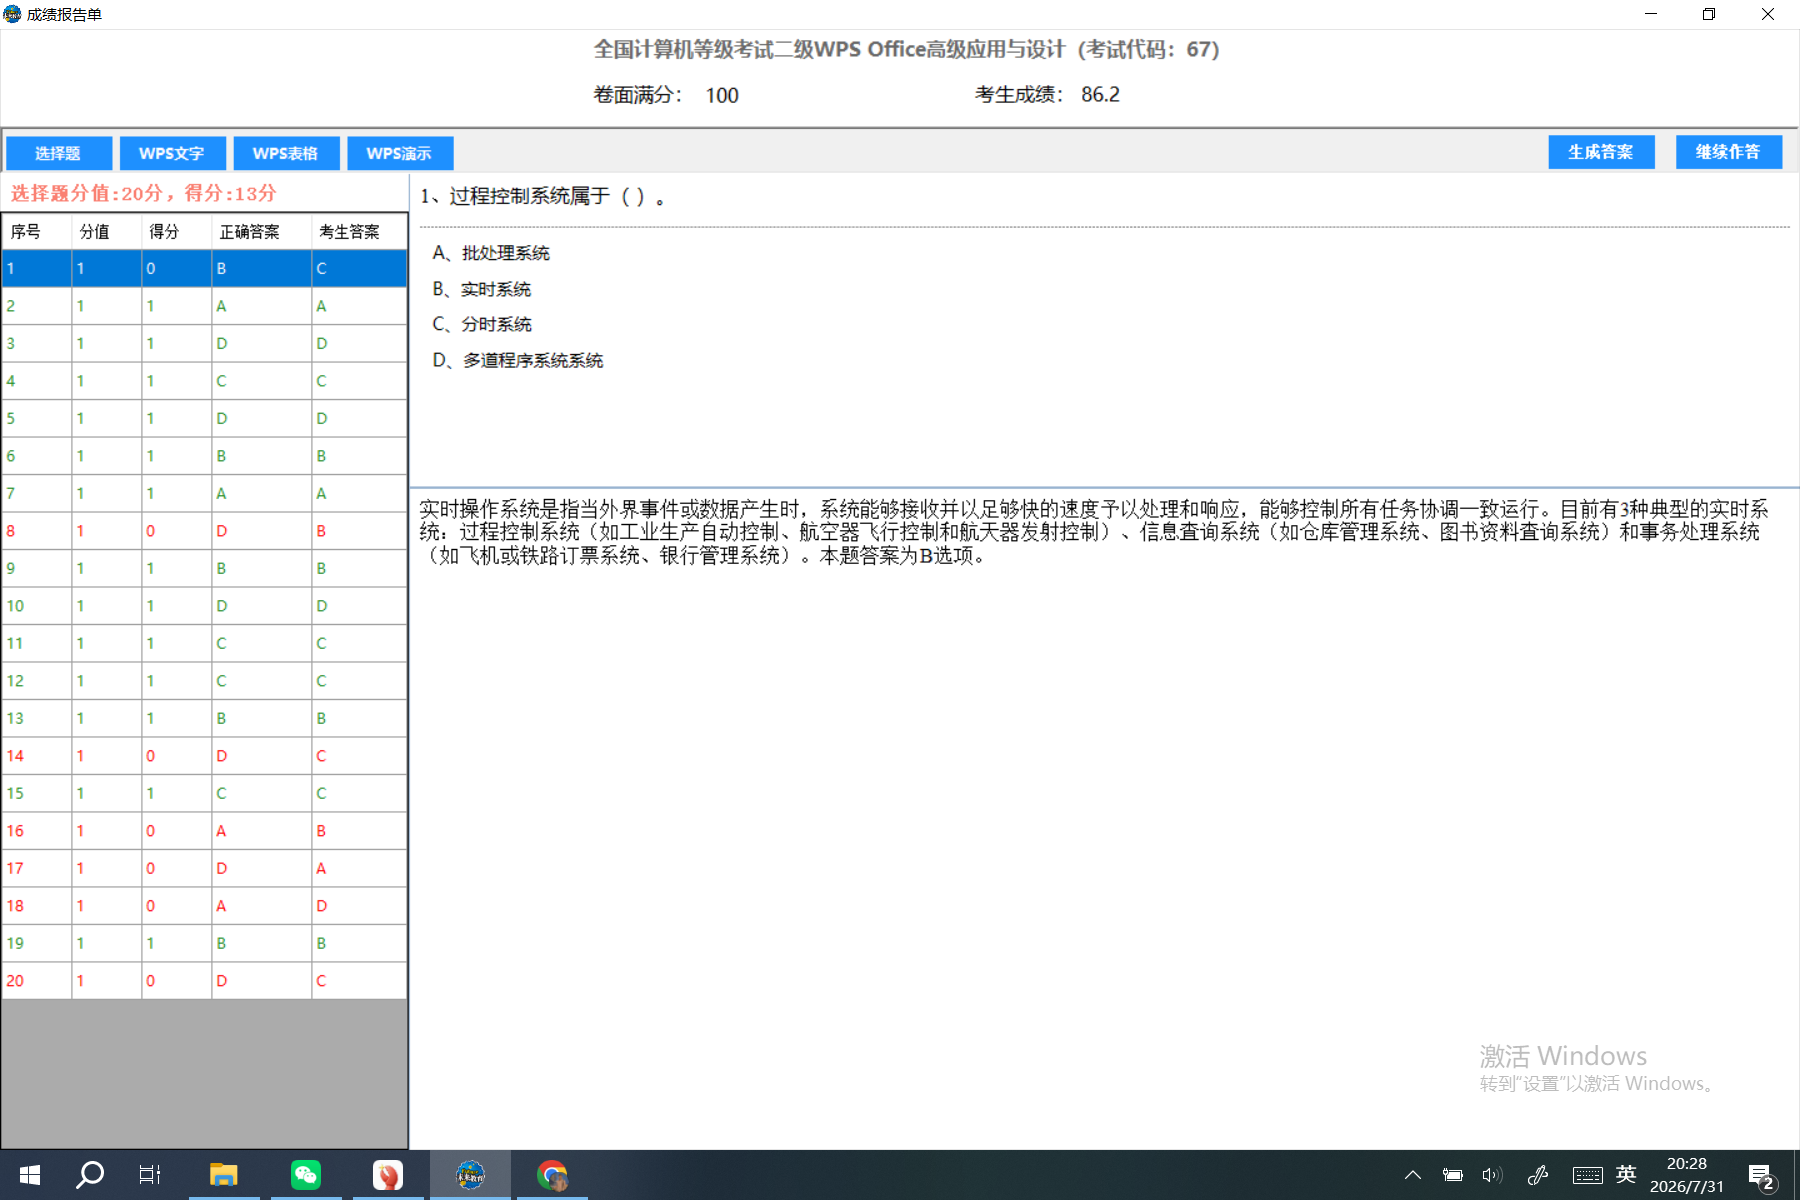The height and width of the screenshot is (1200, 1800).
Task: Click the 继续作答 button
Action: (x=1728, y=152)
